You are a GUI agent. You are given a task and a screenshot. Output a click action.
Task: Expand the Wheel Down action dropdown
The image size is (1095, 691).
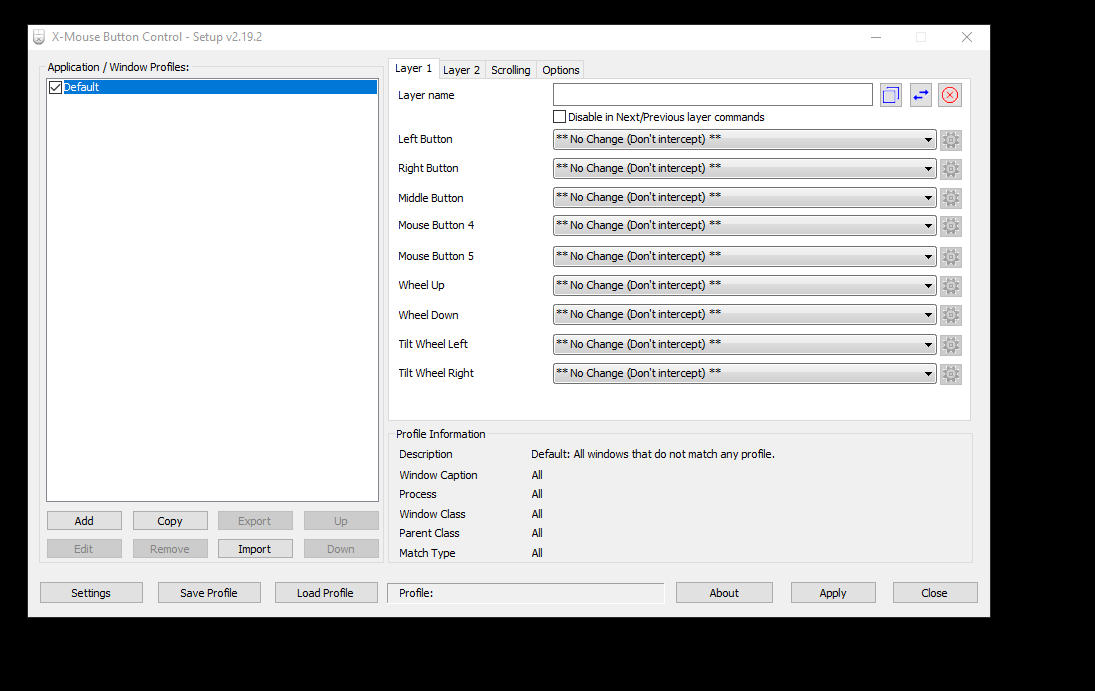tap(744, 314)
